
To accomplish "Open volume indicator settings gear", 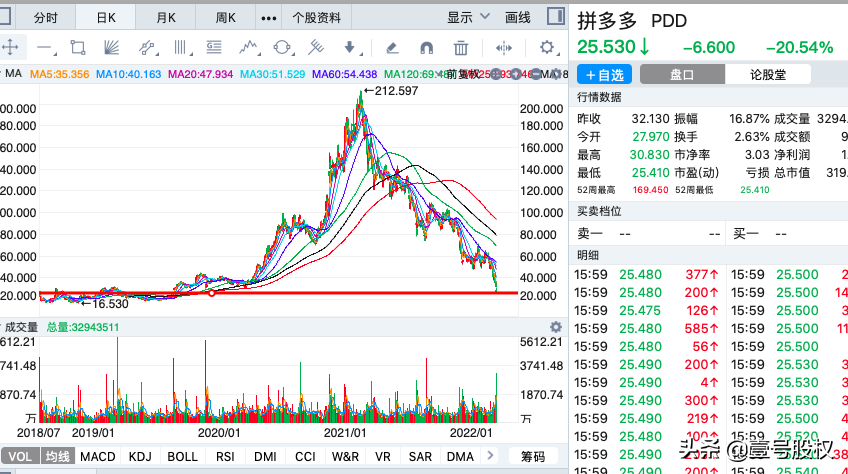I will (x=555, y=327).
